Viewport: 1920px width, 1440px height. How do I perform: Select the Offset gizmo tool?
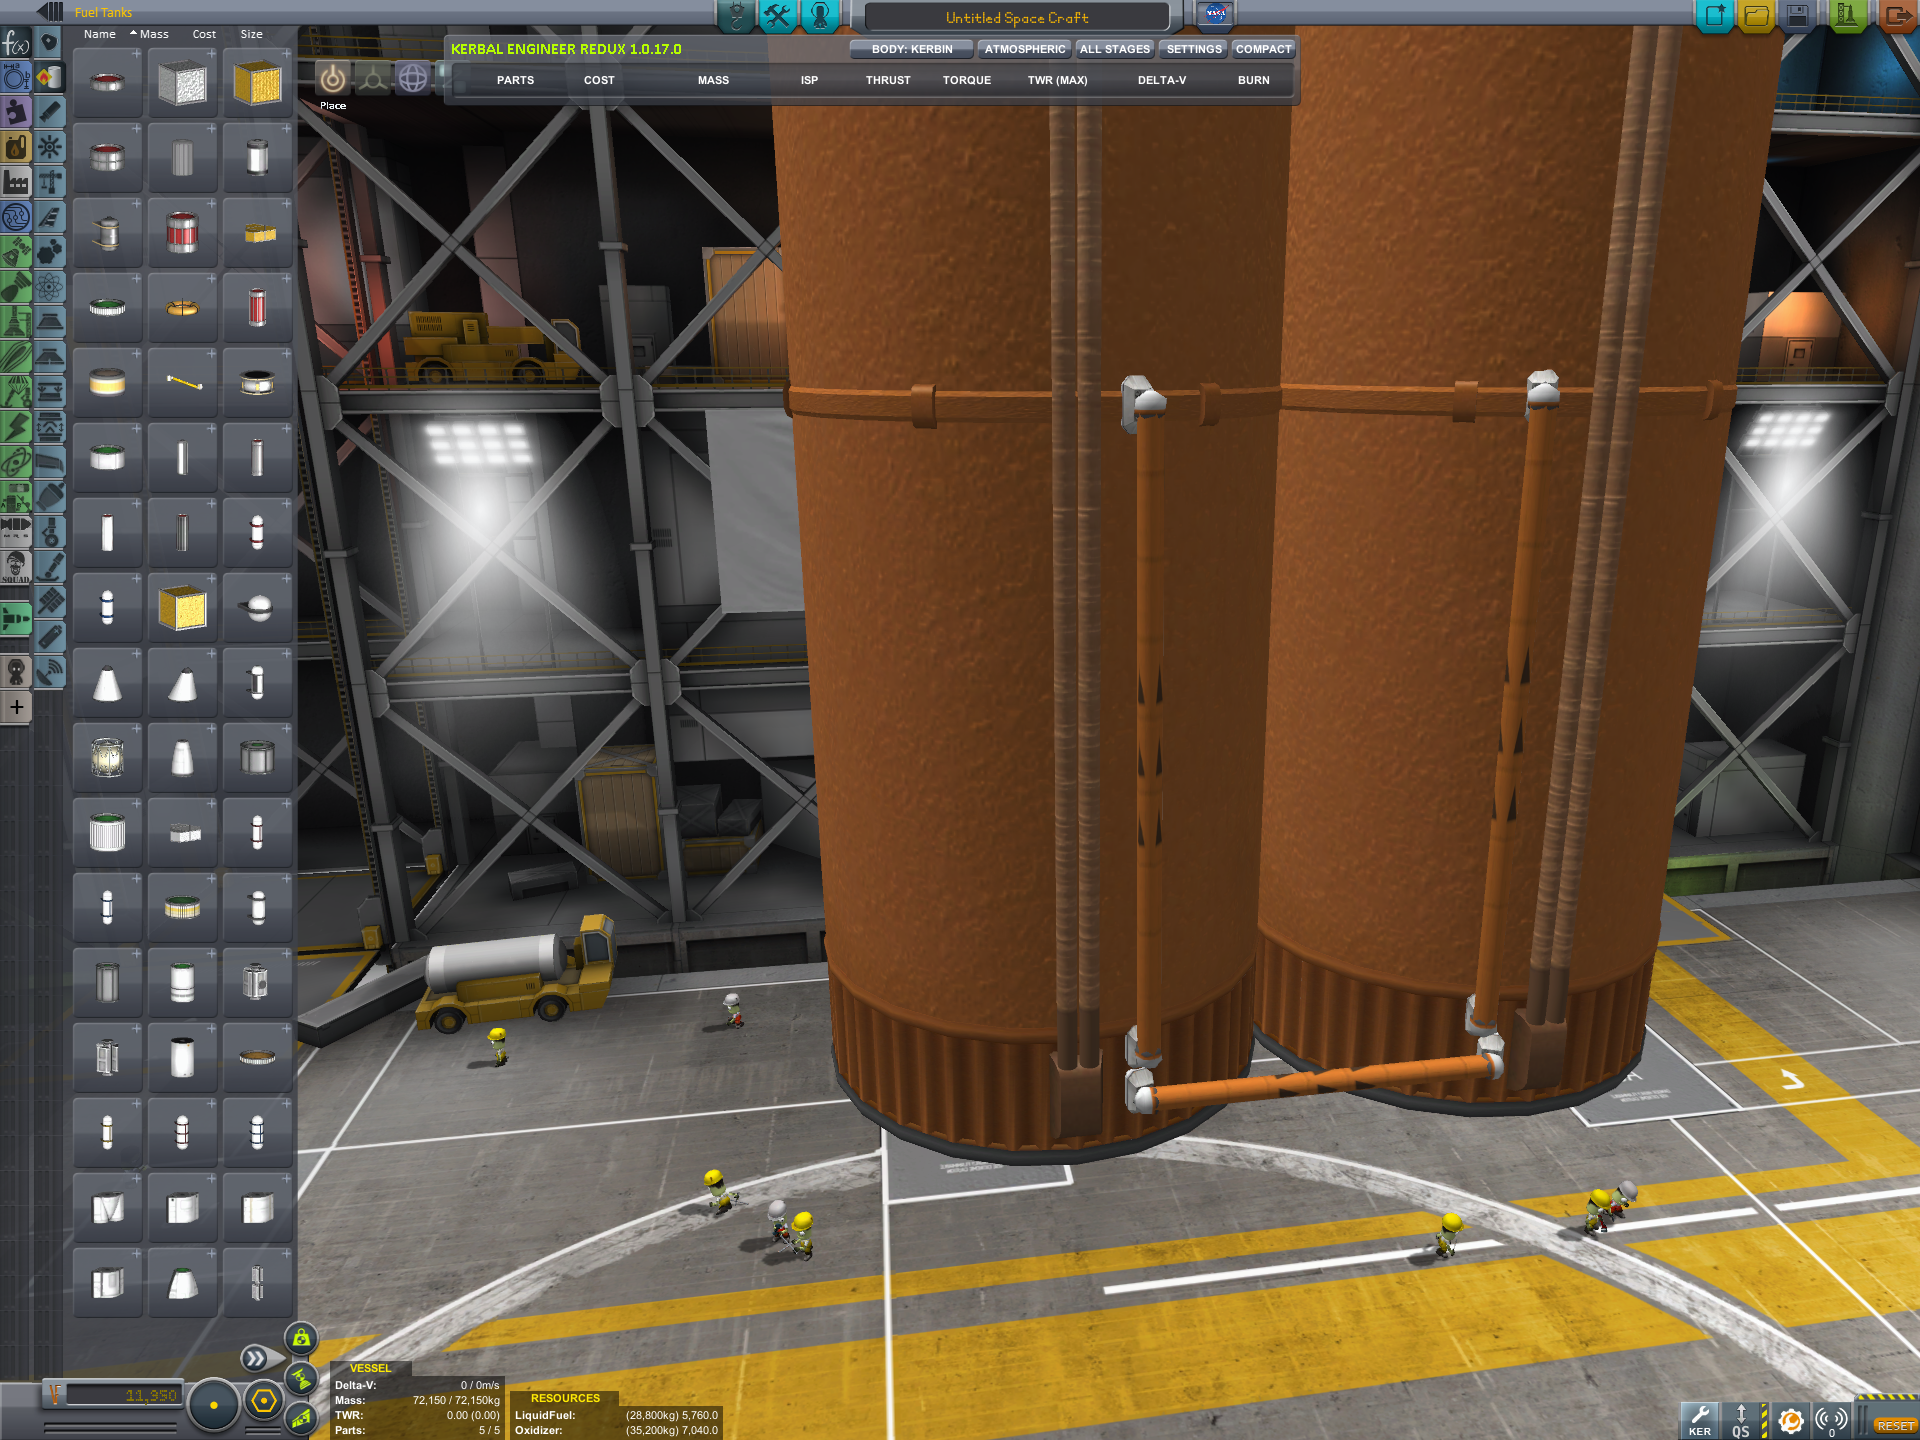373,78
